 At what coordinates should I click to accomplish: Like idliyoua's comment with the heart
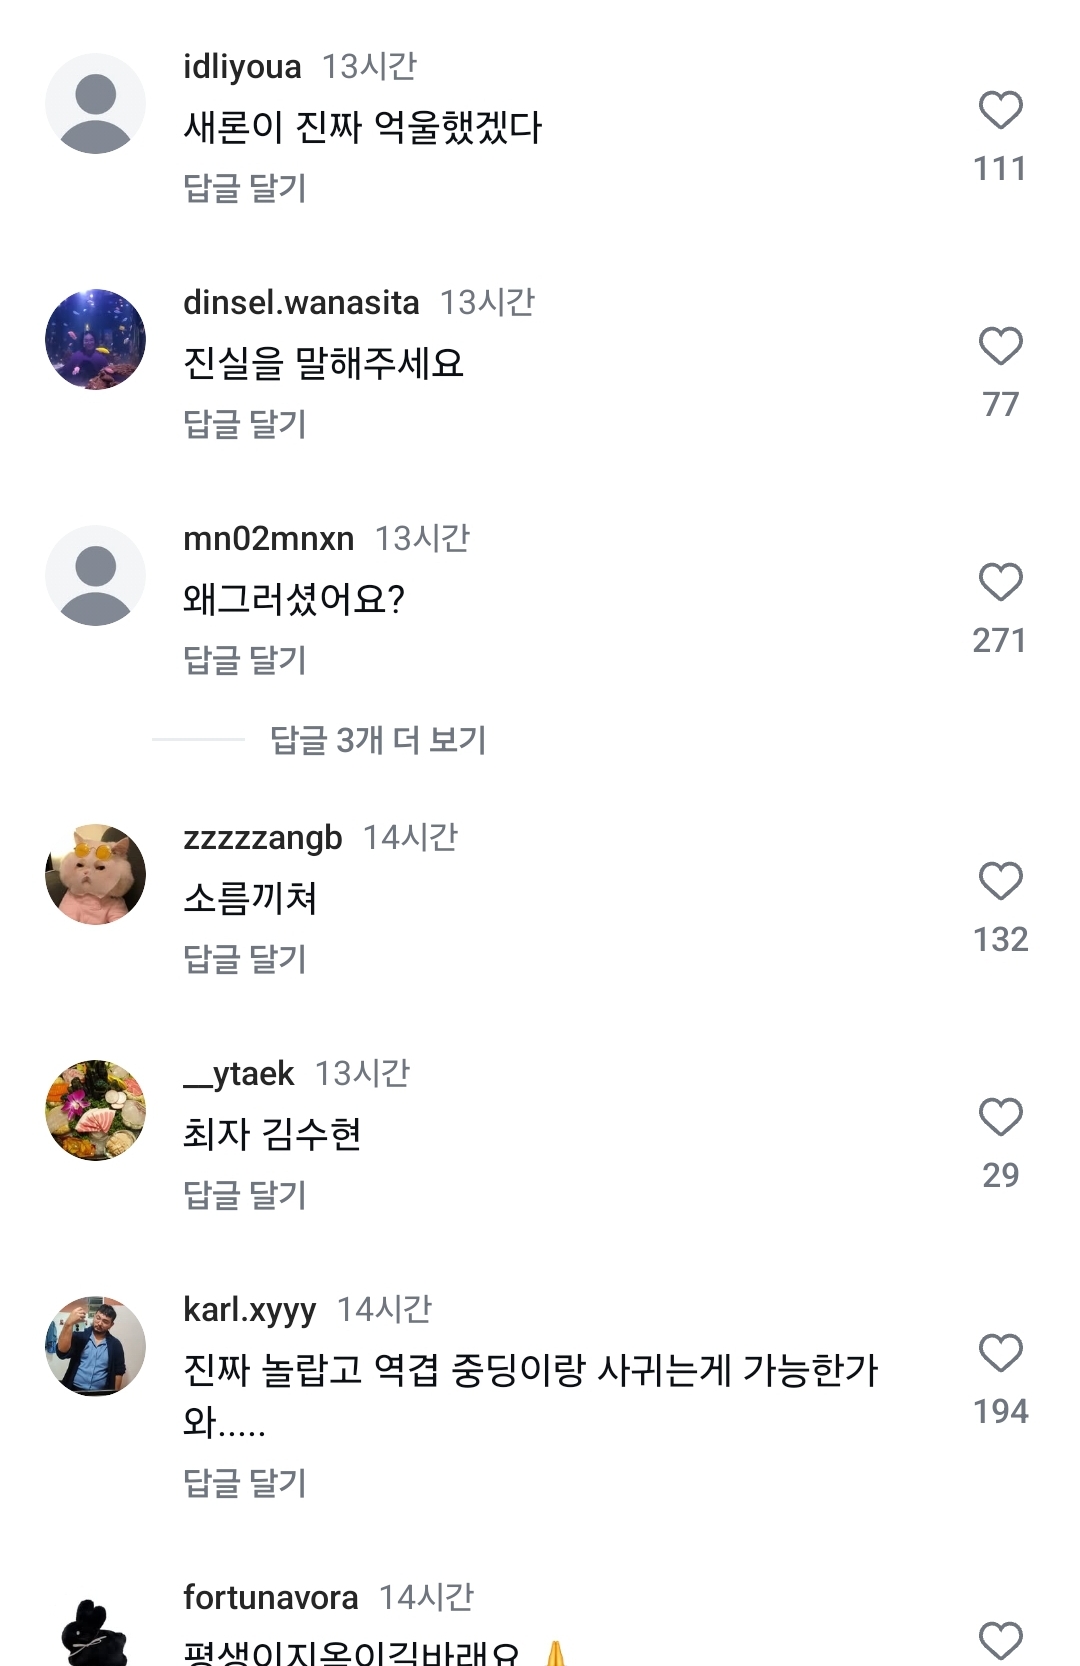tap(1000, 110)
